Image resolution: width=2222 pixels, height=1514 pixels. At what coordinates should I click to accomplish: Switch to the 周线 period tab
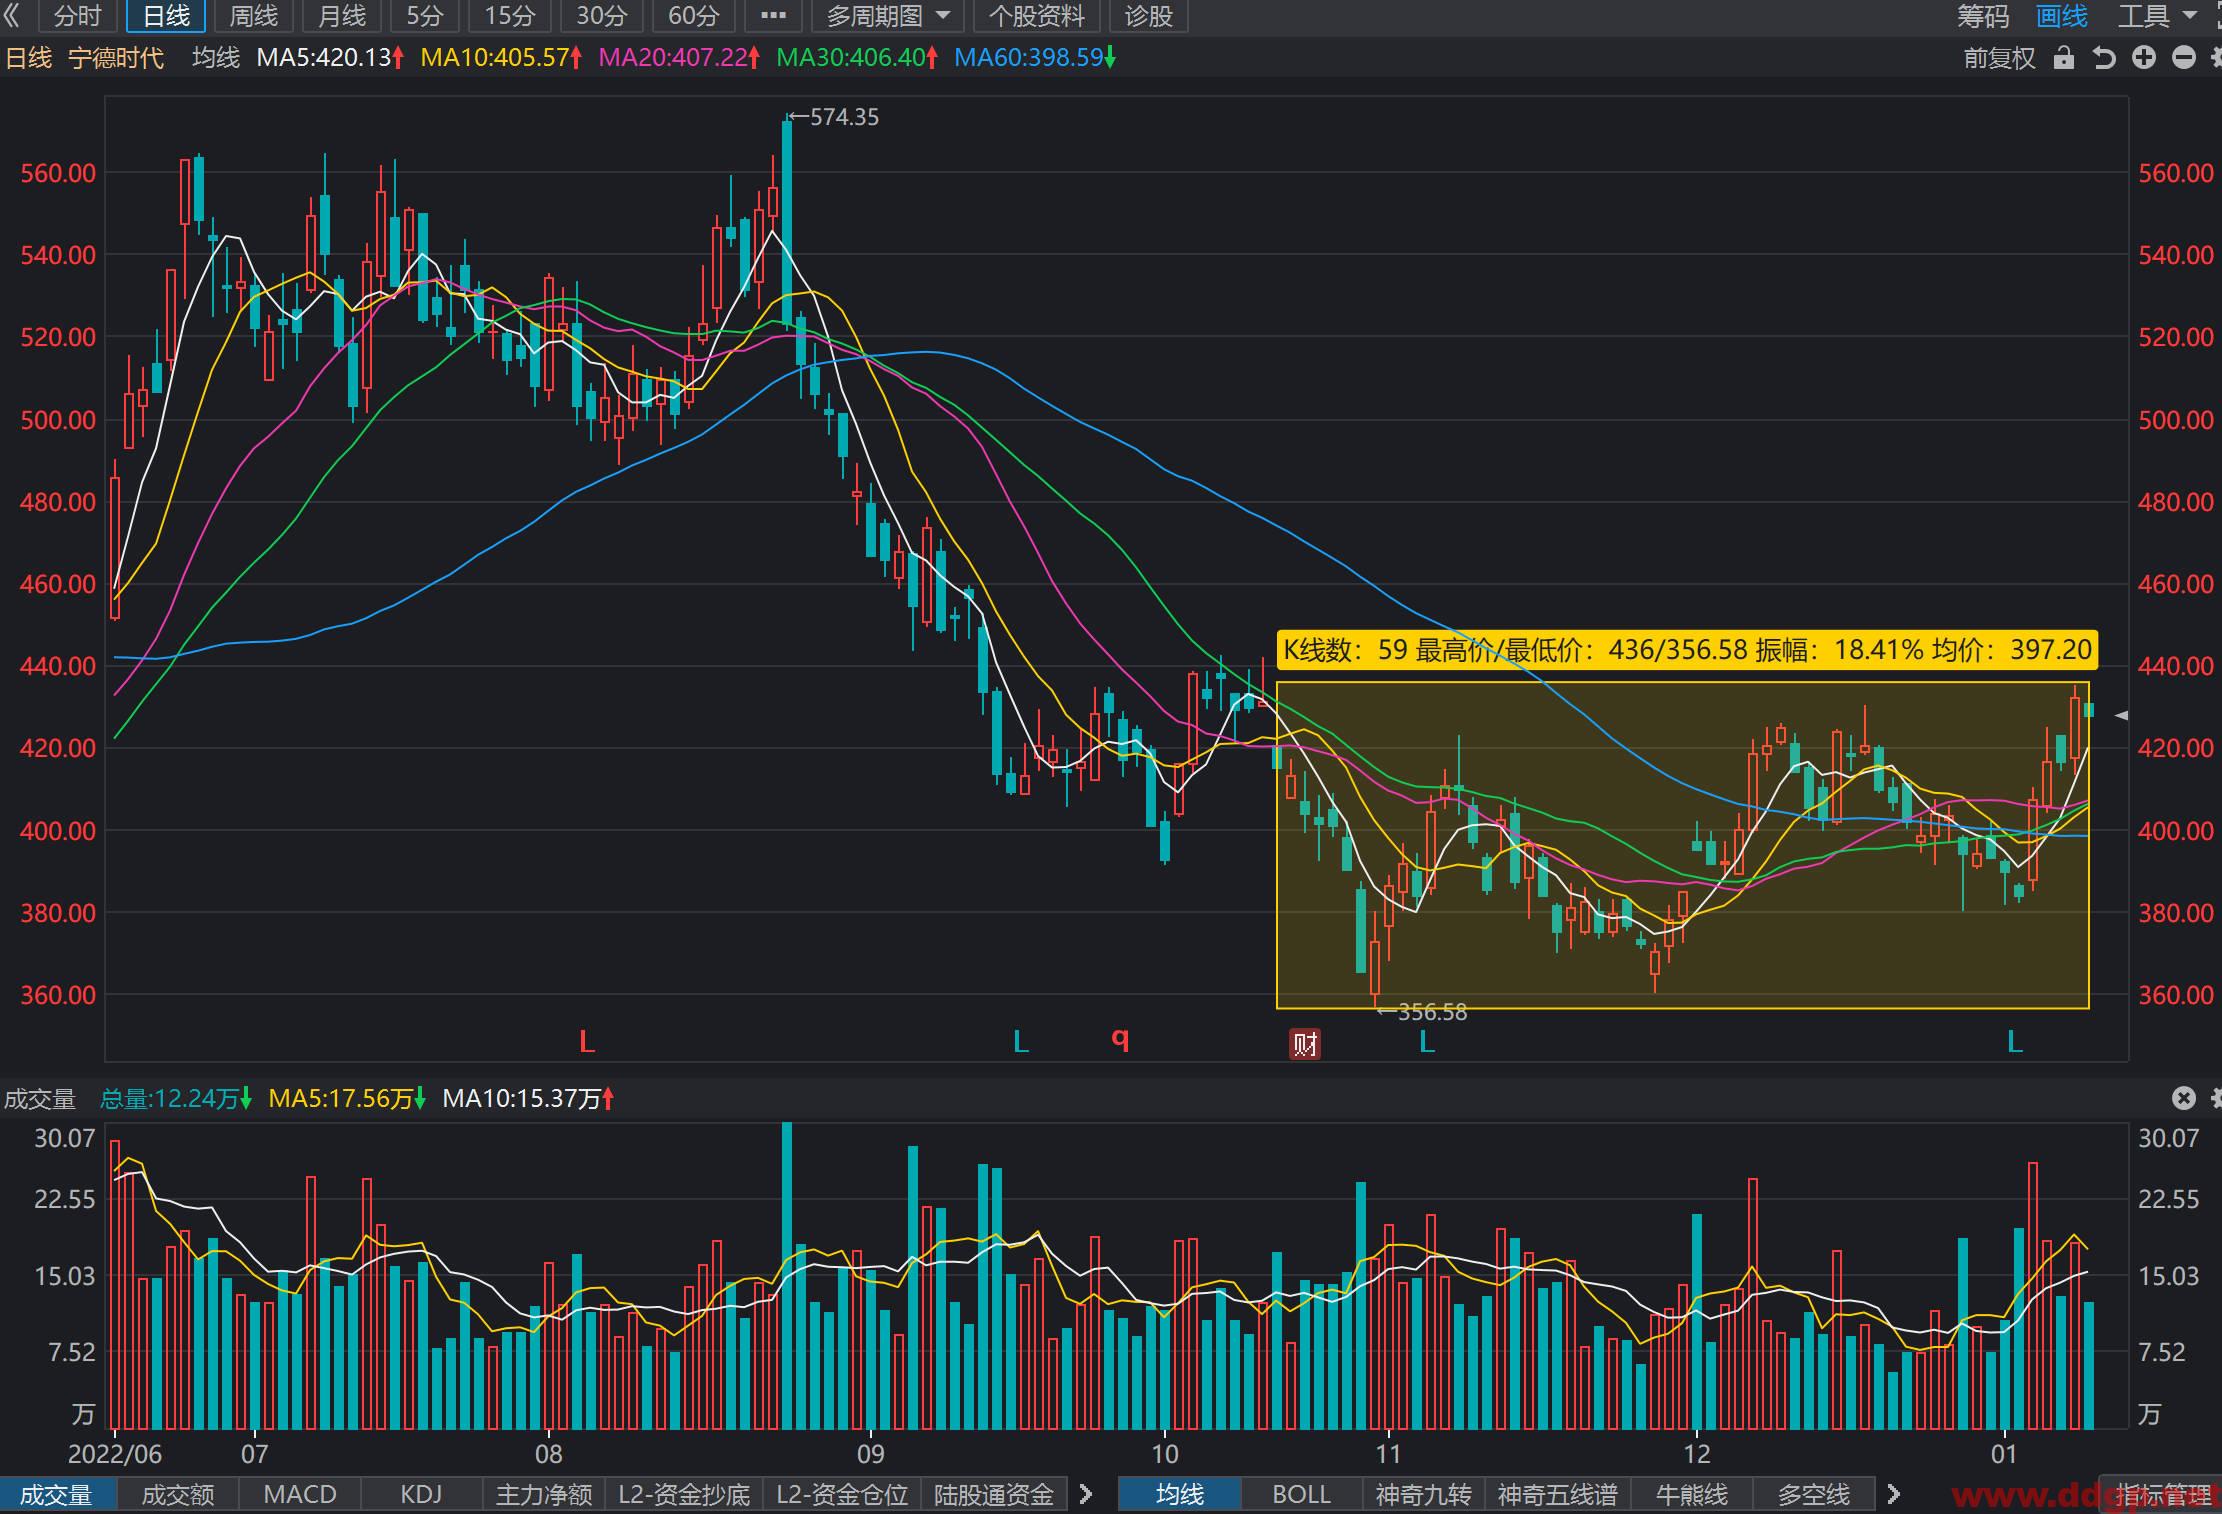coord(254,16)
